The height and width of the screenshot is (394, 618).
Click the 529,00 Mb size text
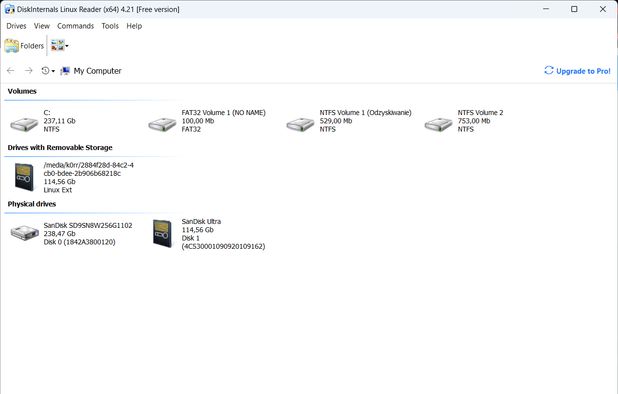(336, 121)
